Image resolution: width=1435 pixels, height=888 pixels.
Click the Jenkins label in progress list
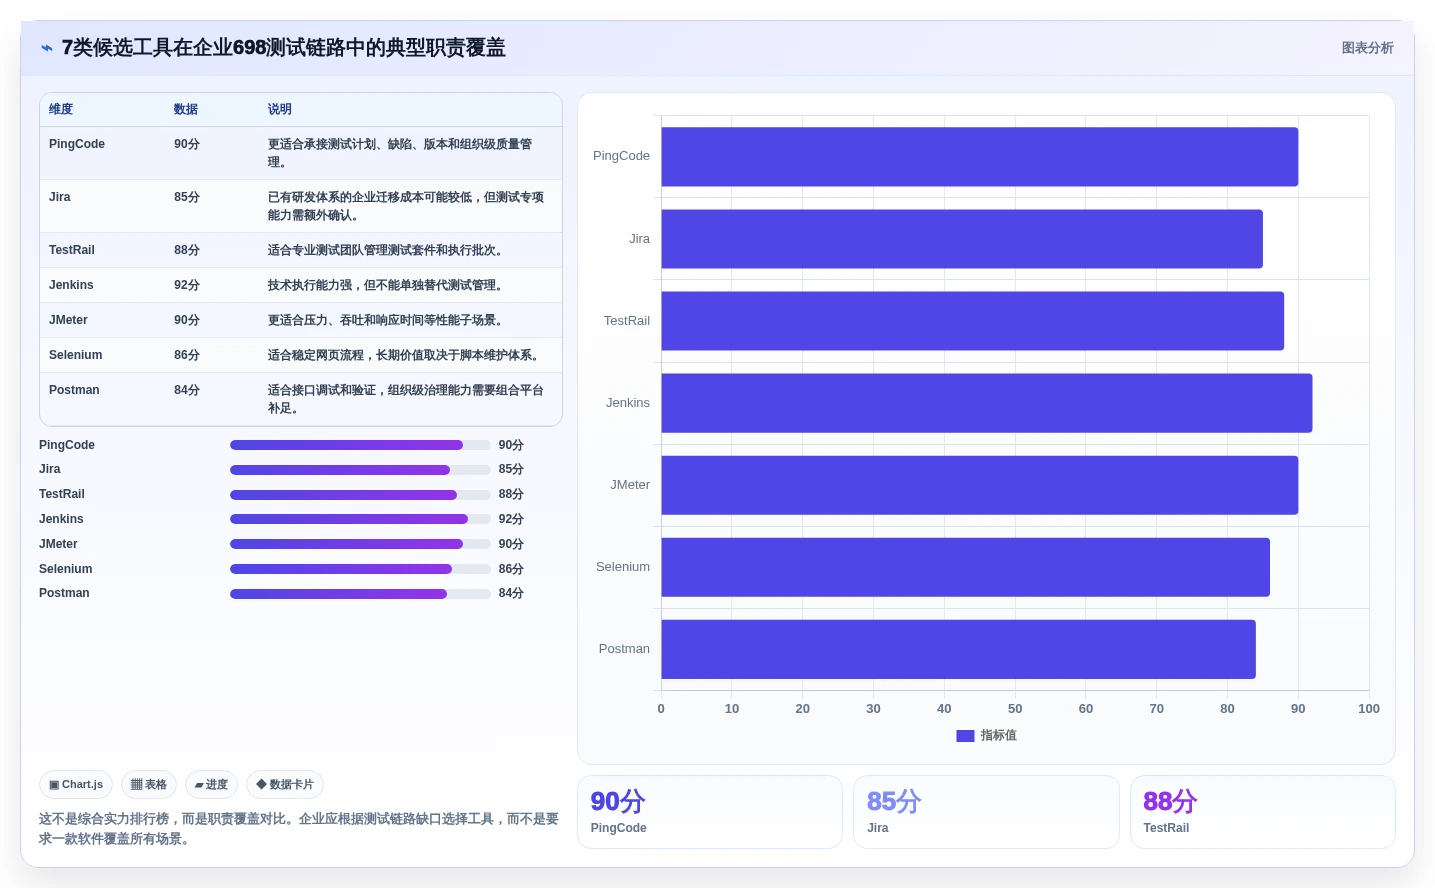point(61,519)
